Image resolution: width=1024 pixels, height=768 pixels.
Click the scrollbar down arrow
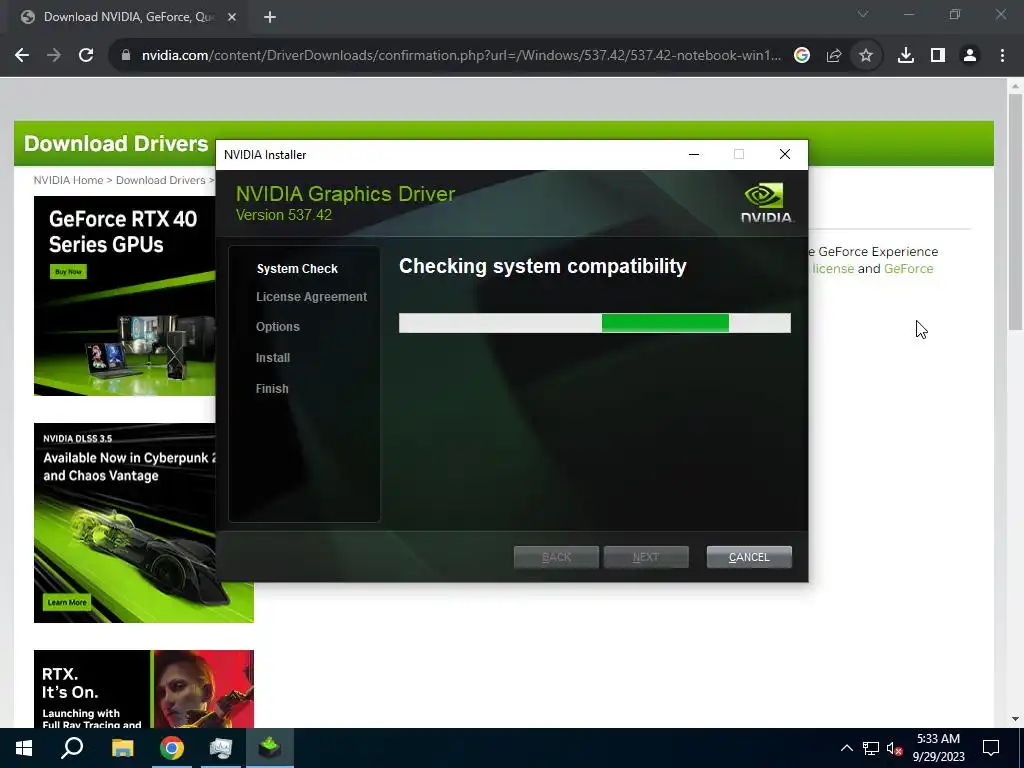[x=1015, y=719]
